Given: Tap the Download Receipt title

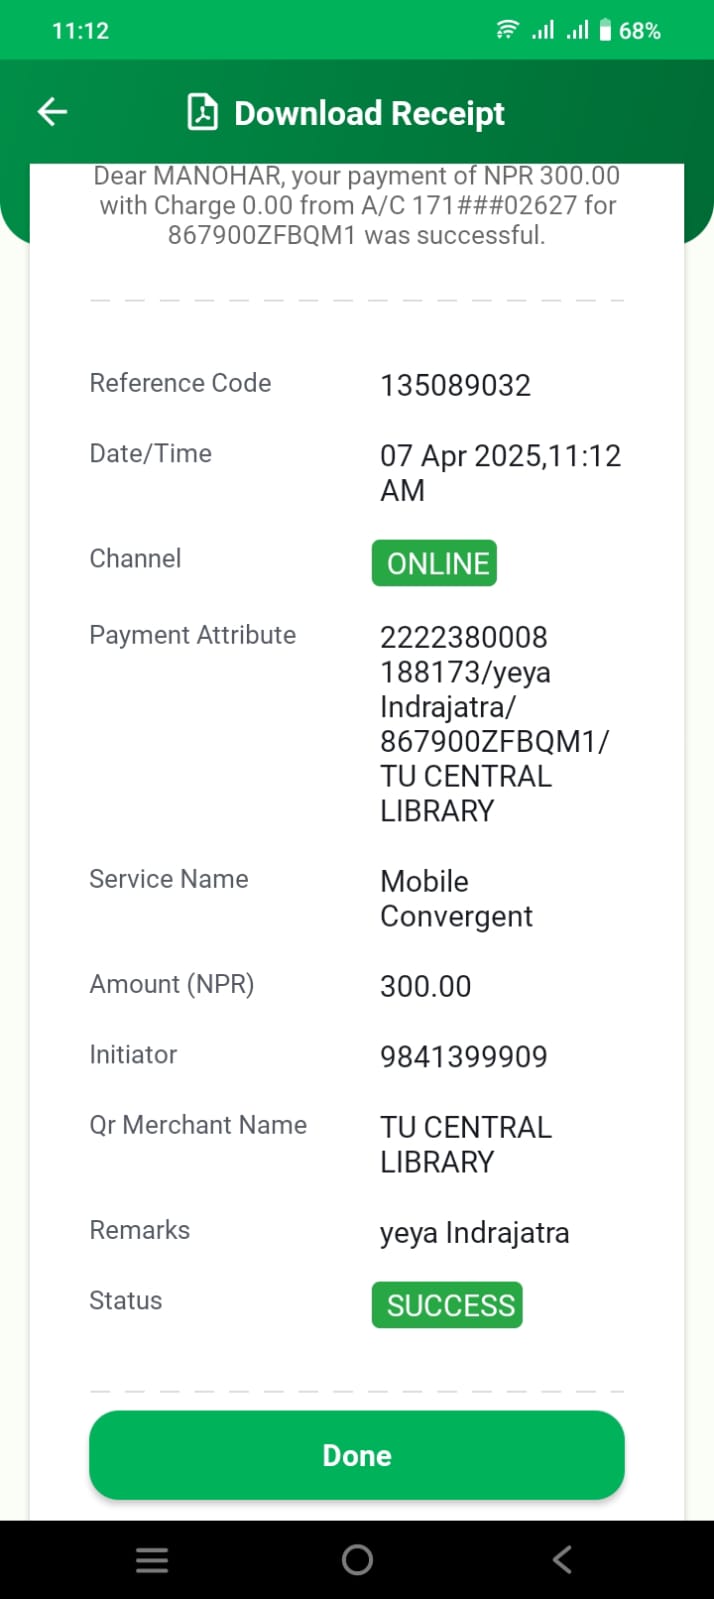Looking at the screenshot, I should click(369, 113).
